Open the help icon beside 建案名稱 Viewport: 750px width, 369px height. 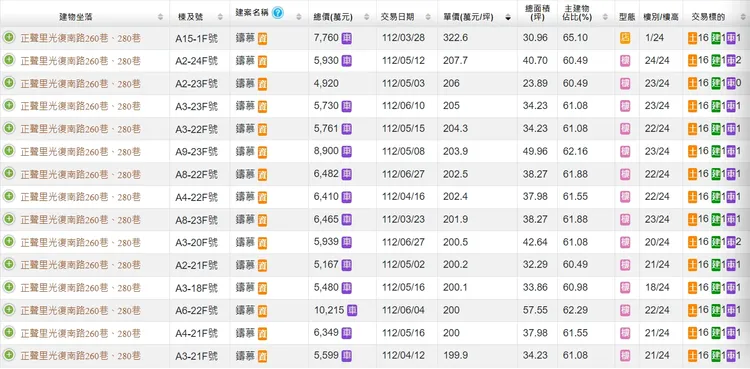[277, 13]
